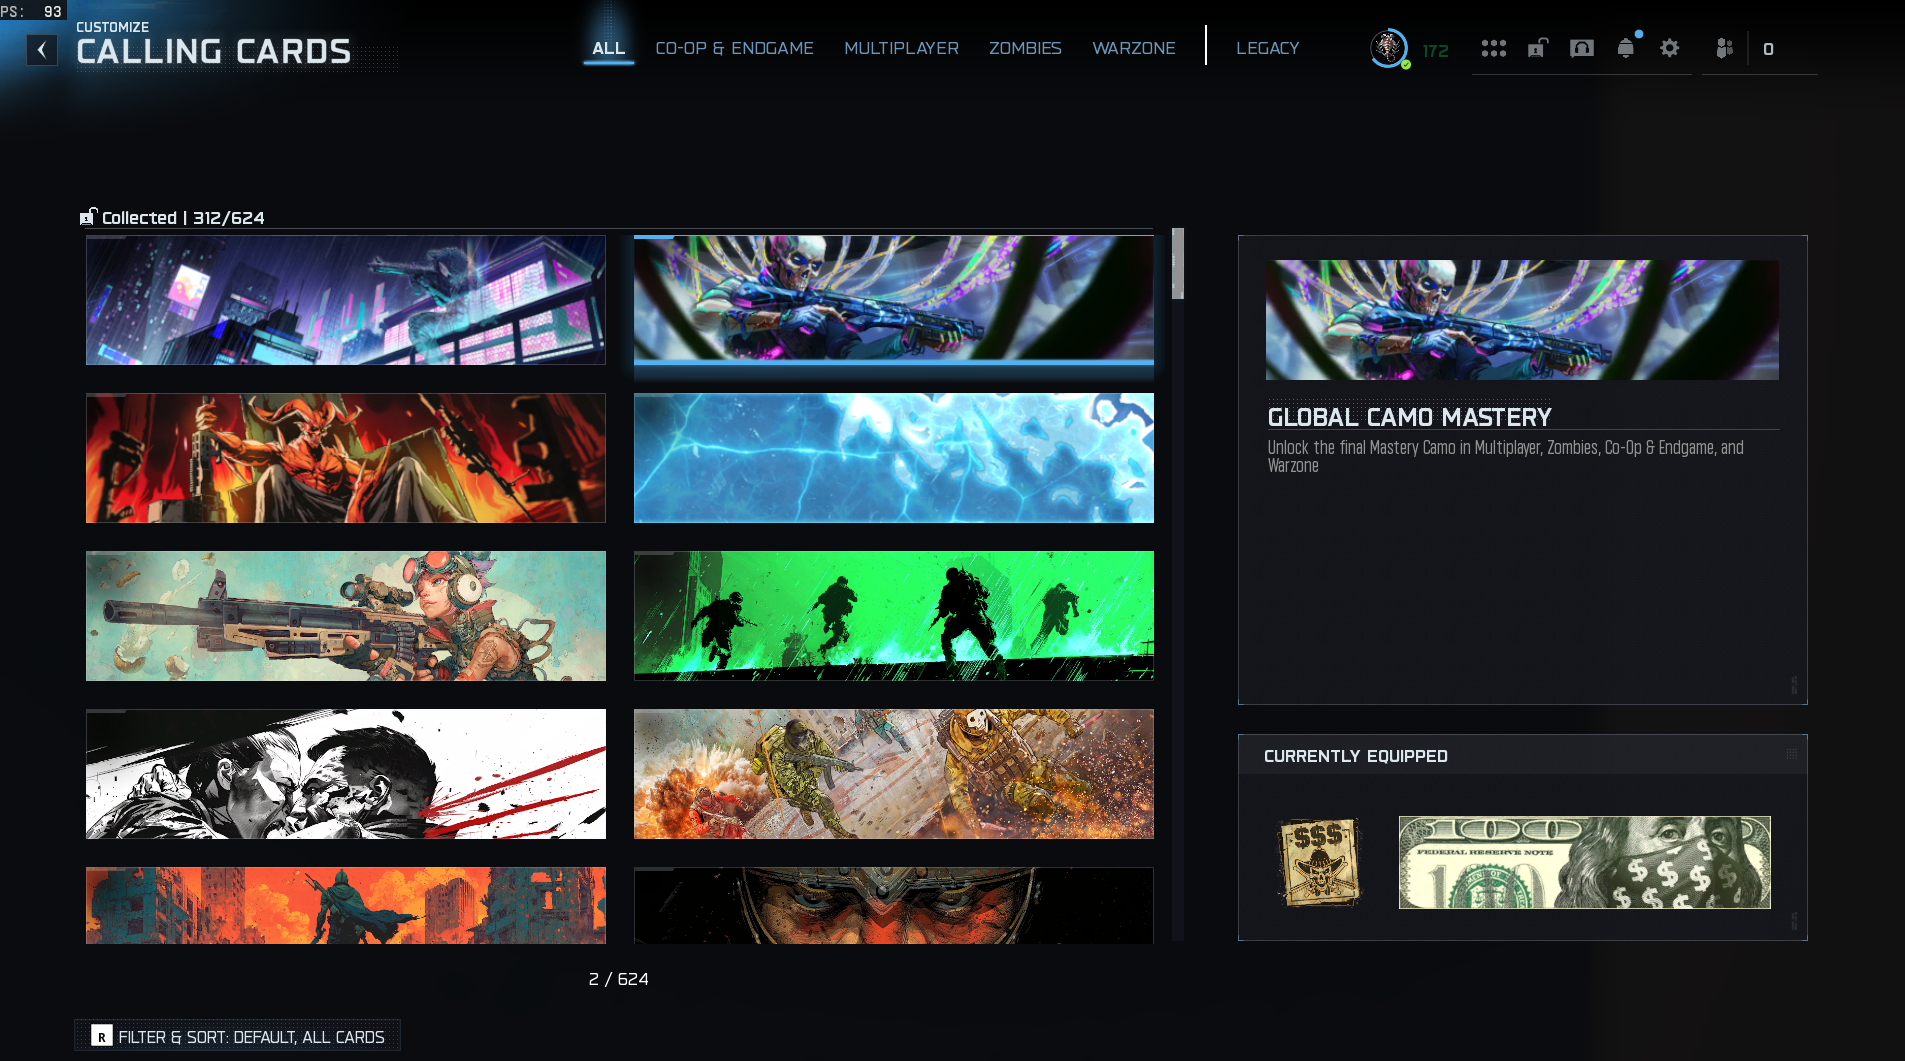Image resolution: width=1905 pixels, height=1061 pixels.
Task: Select the red demon calling card
Action: pos(346,458)
